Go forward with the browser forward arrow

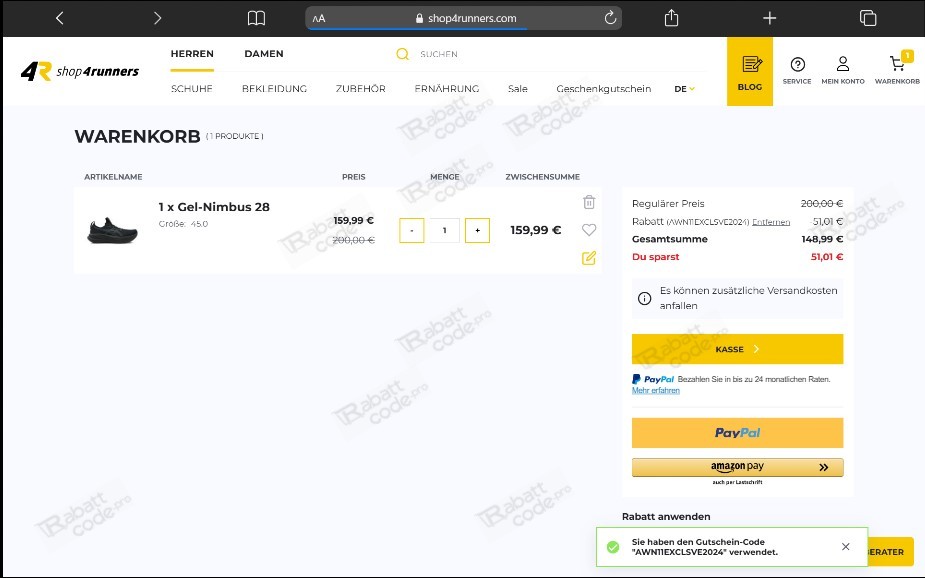point(157,18)
